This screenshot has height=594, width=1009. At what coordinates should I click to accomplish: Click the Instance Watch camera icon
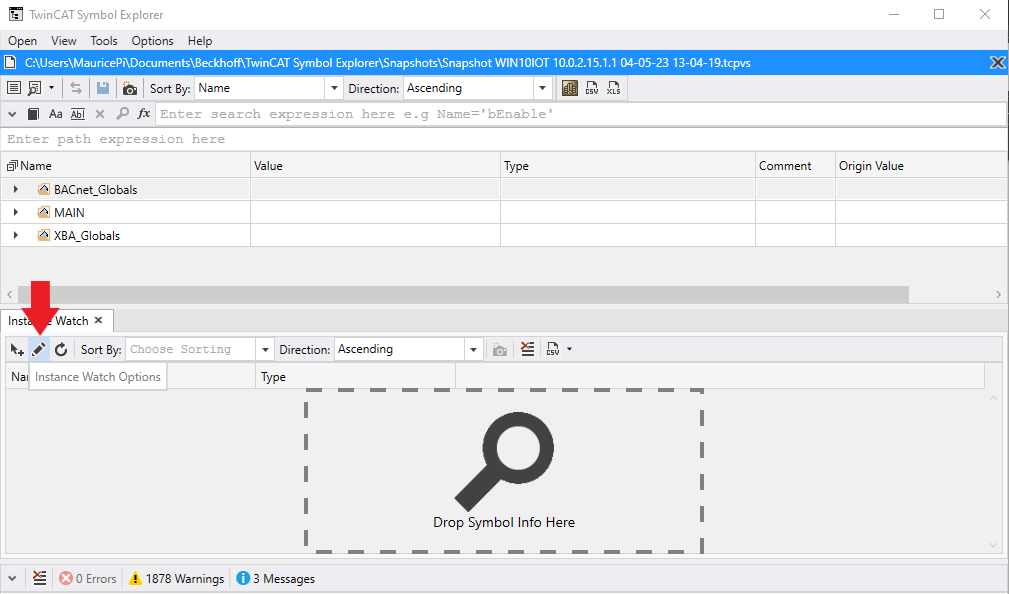499,349
